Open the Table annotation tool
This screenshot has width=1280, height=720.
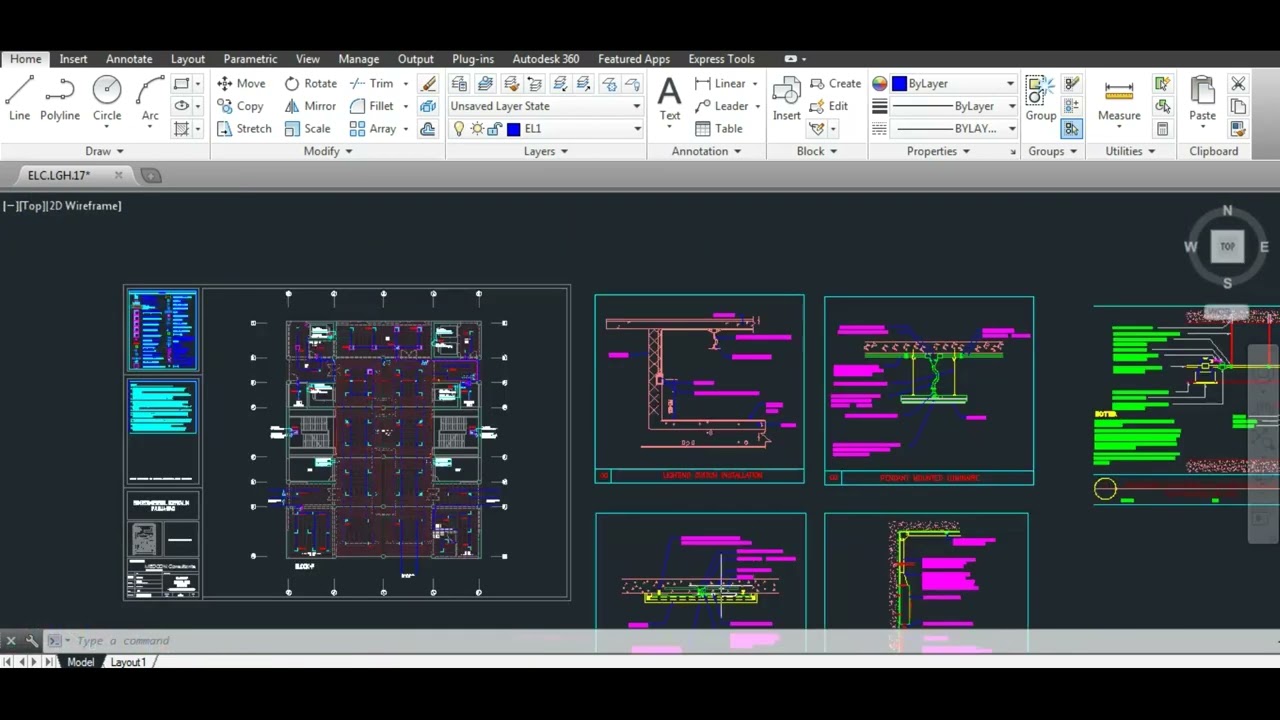click(x=719, y=129)
